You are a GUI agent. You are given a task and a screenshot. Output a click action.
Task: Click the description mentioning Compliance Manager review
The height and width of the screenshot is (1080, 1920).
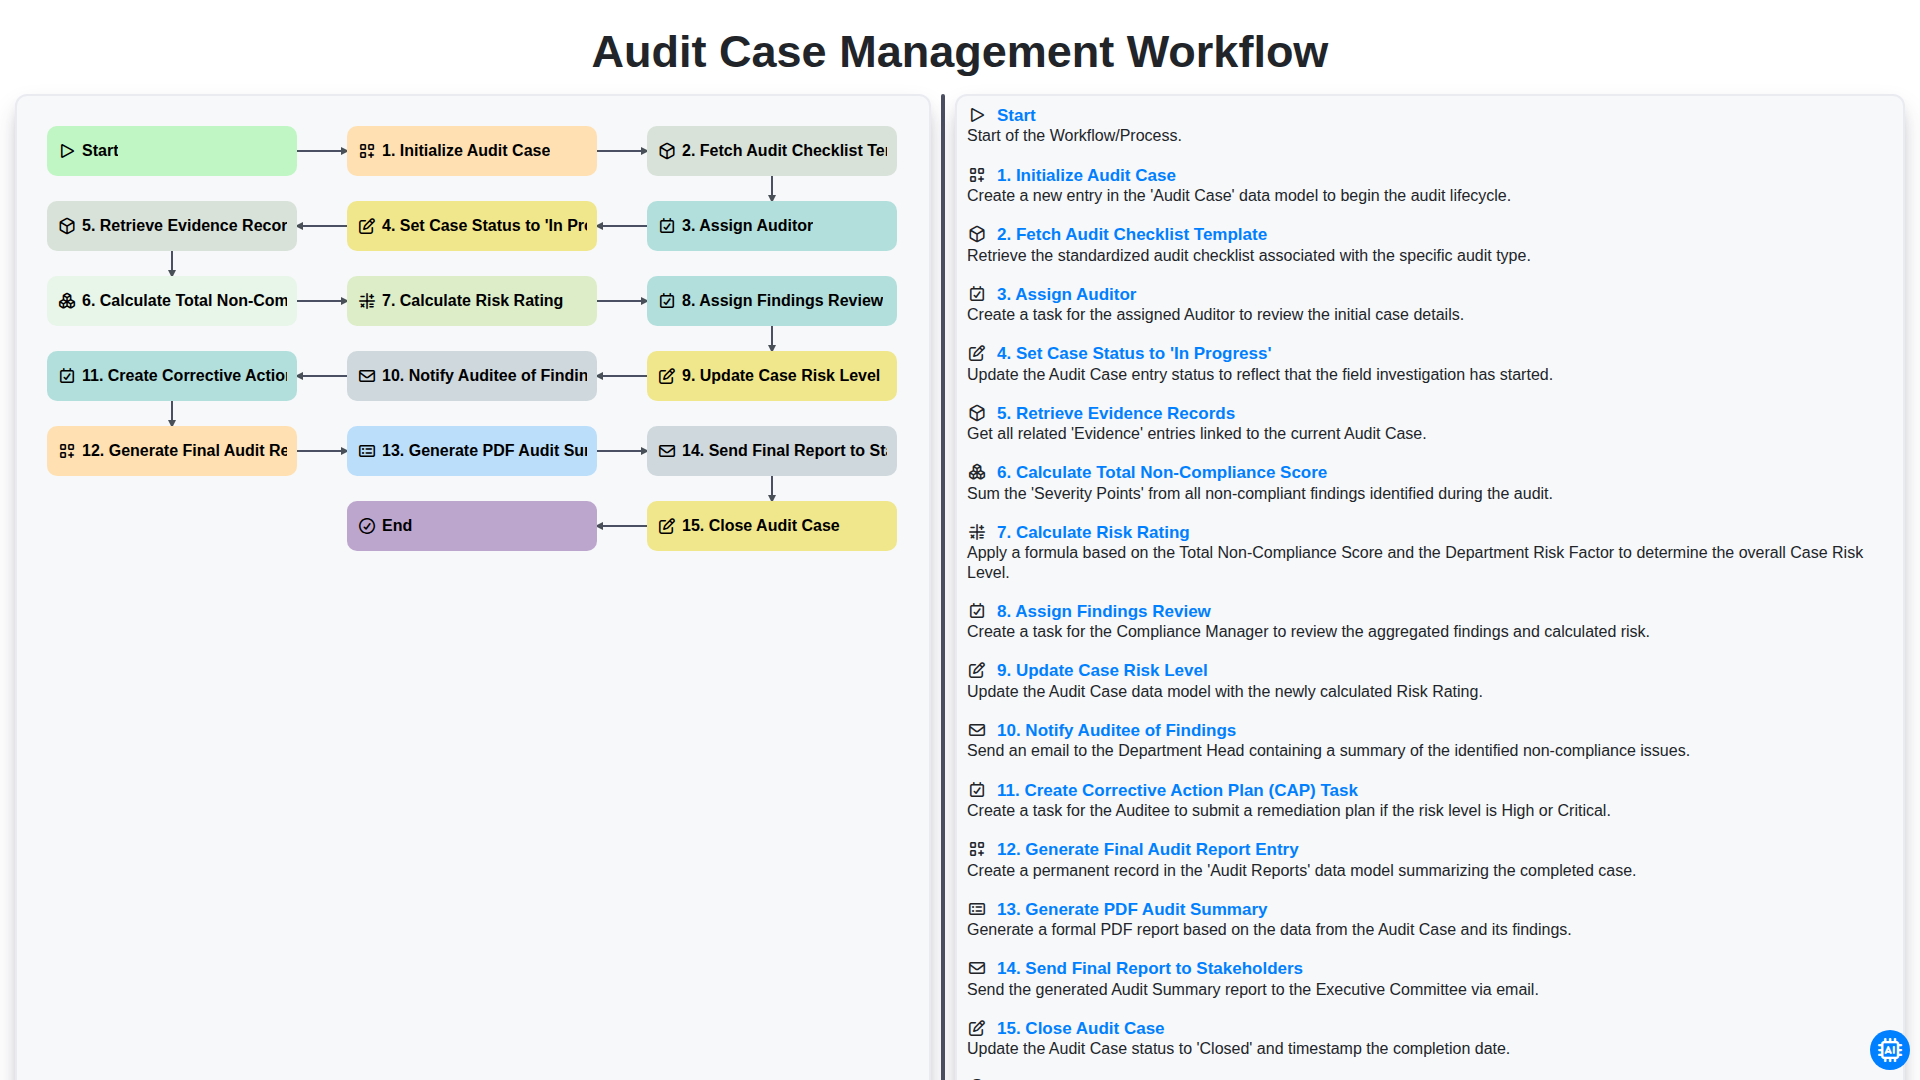click(x=1308, y=632)
